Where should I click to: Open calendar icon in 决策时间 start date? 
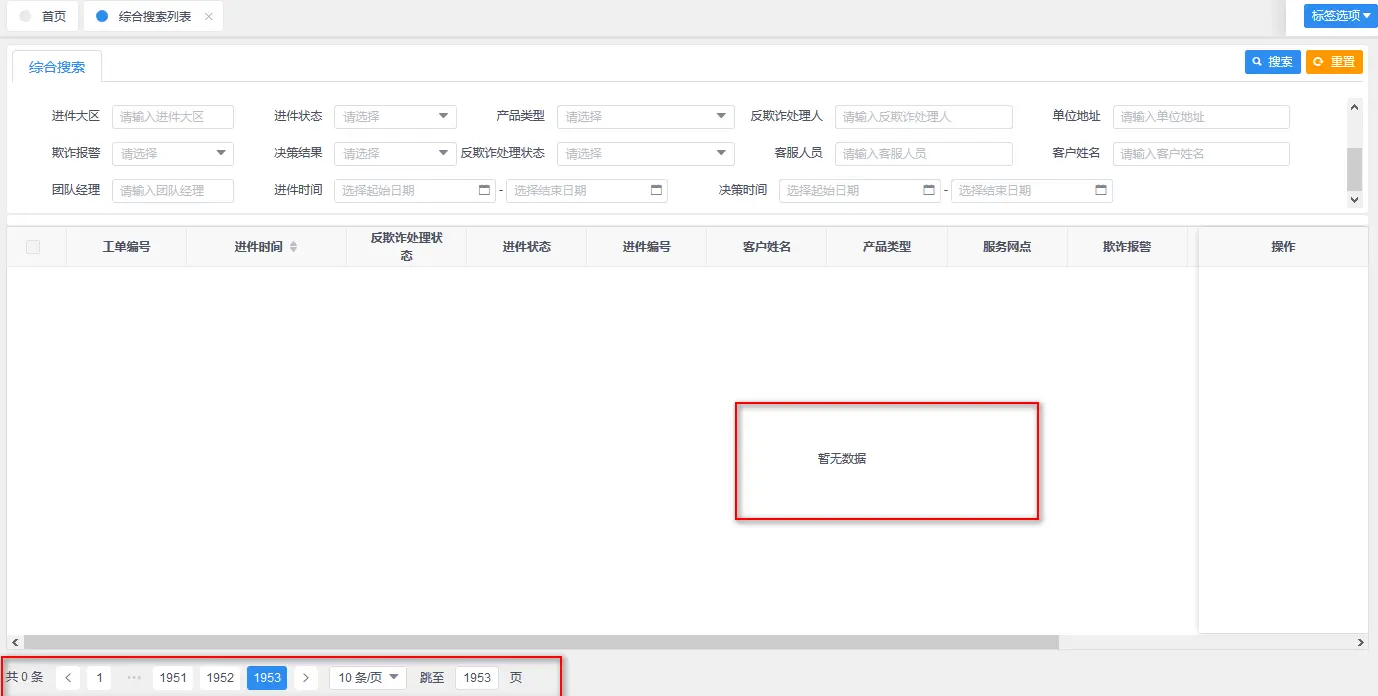[930, 190]
